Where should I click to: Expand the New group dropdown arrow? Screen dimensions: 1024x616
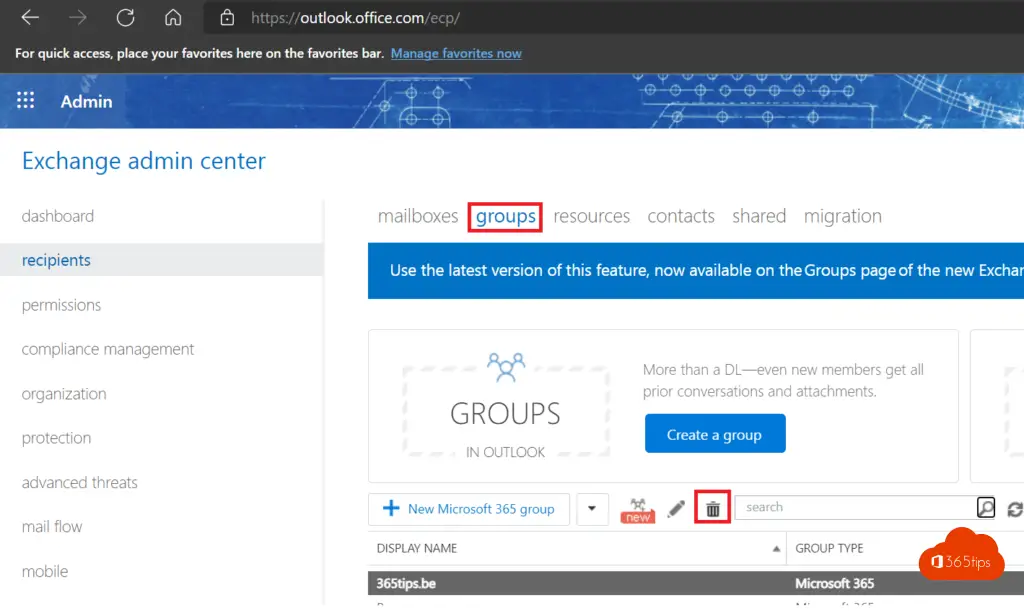coord(592,509)
